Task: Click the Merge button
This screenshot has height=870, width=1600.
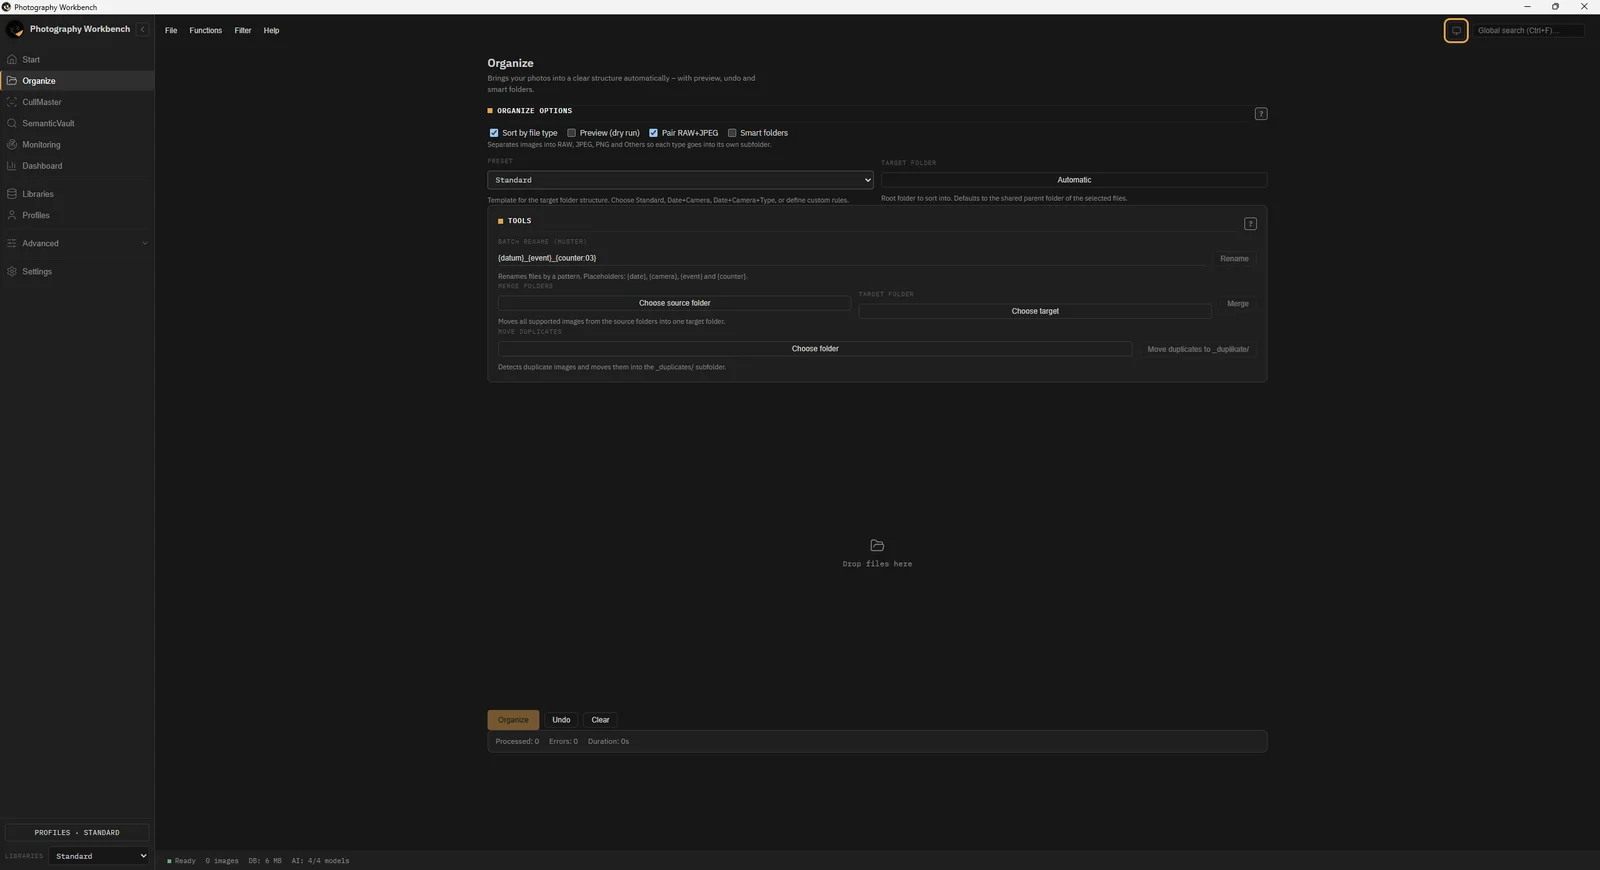Action: click(1238, 303)
